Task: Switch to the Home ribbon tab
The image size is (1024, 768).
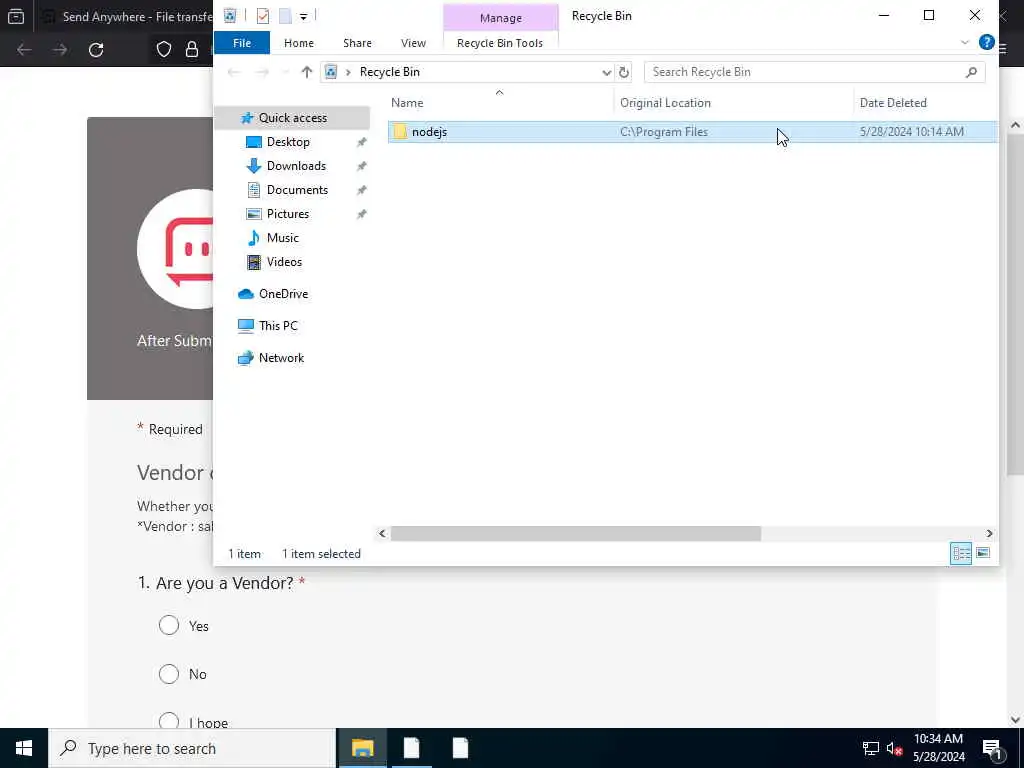Action: pos(298,43)
